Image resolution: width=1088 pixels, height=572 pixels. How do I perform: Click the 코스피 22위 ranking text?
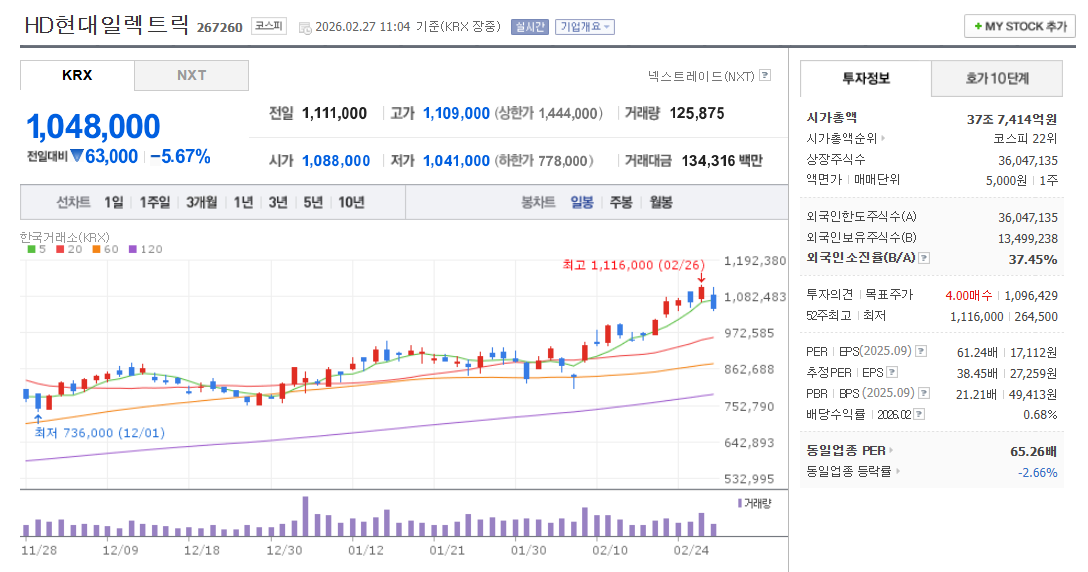(x=1024, y=139)
